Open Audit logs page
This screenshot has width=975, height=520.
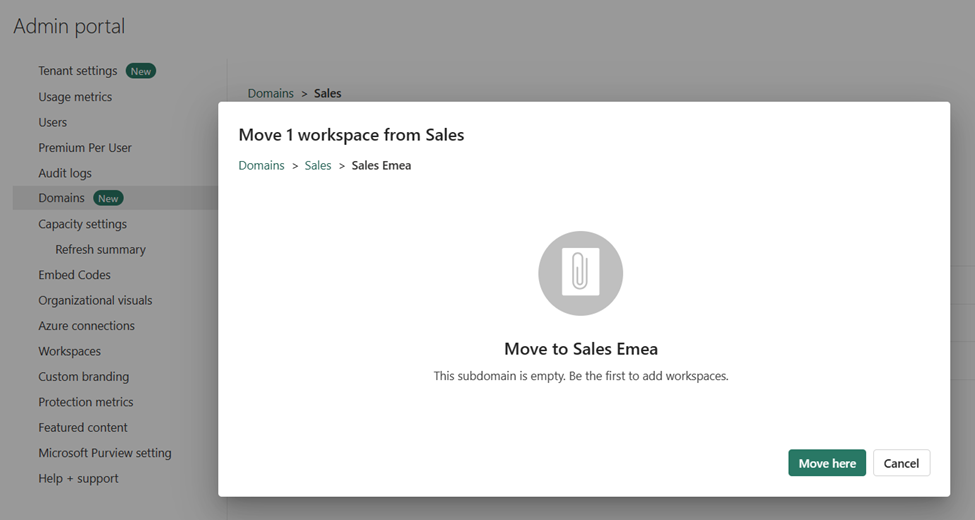[65, 173]
